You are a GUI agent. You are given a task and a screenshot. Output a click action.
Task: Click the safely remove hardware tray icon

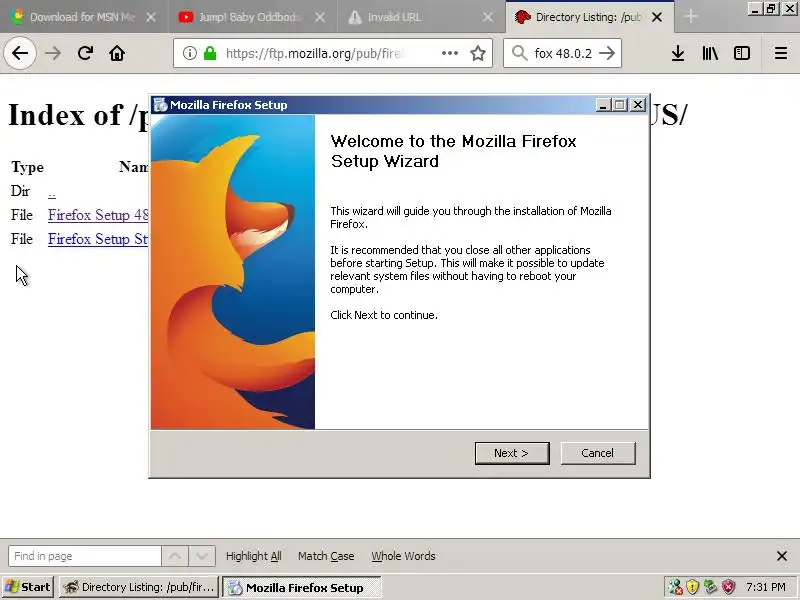(710, 587)
